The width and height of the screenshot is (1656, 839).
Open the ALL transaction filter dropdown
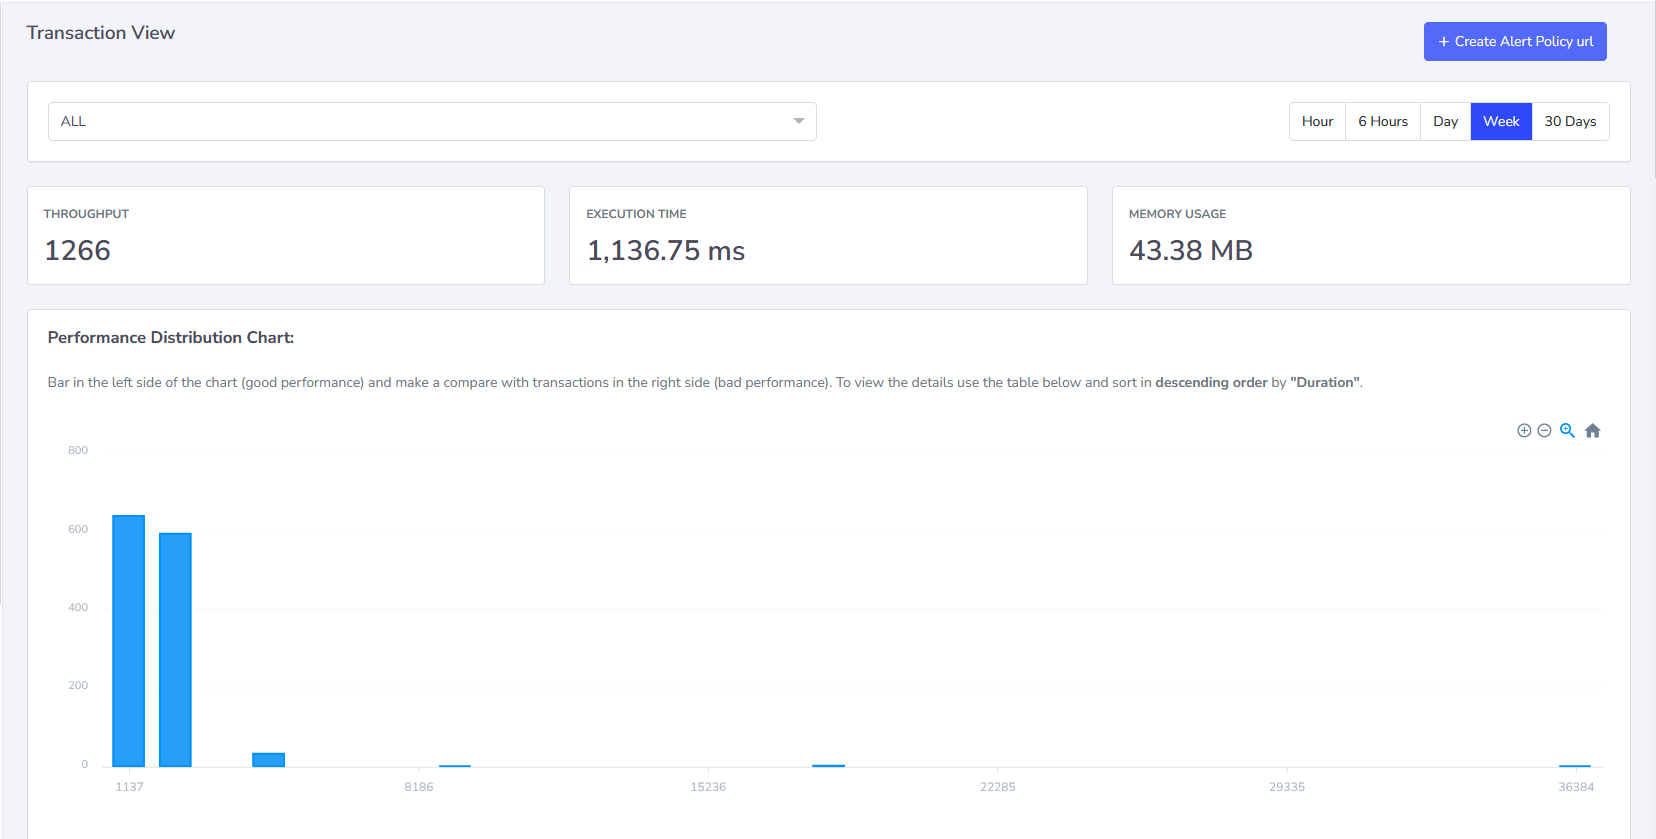pos(432,121)
